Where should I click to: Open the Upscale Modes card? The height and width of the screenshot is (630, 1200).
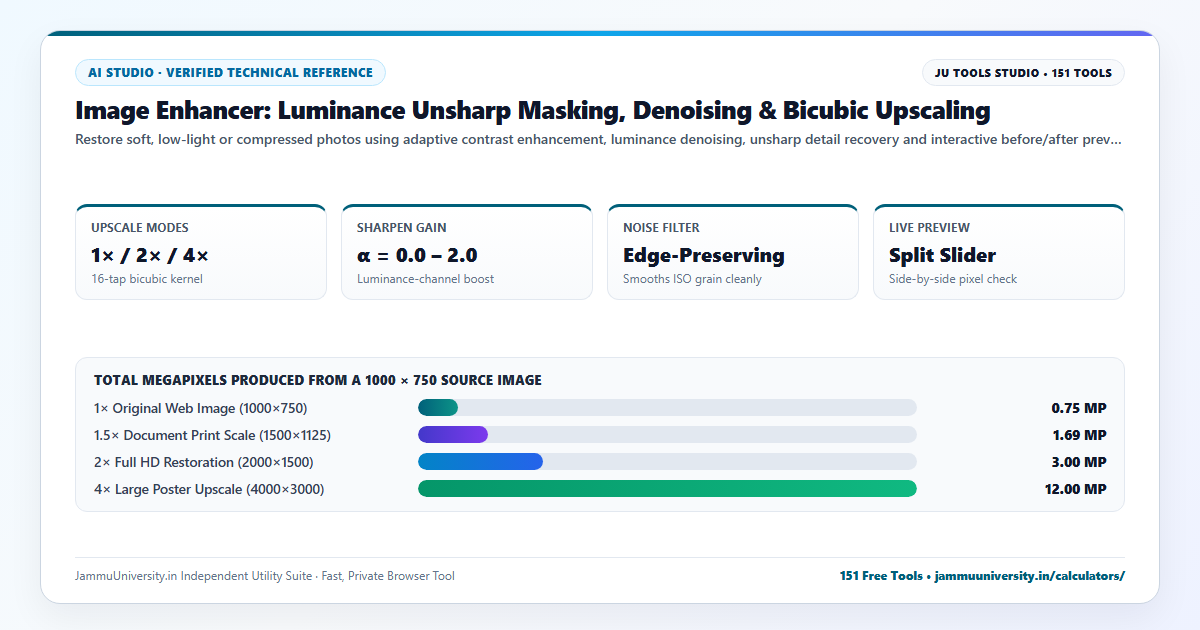click(201, 252)
